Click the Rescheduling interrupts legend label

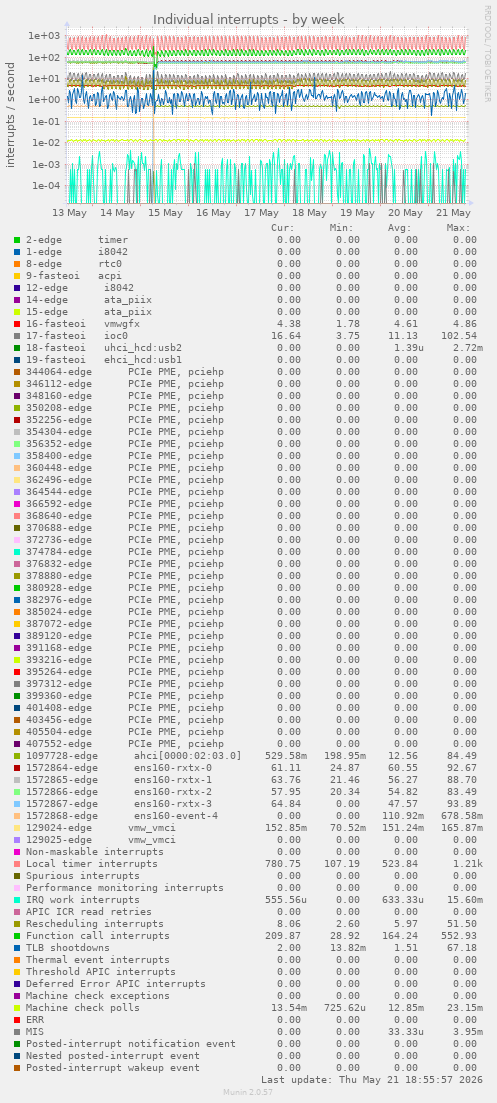(x=95, y=924)
